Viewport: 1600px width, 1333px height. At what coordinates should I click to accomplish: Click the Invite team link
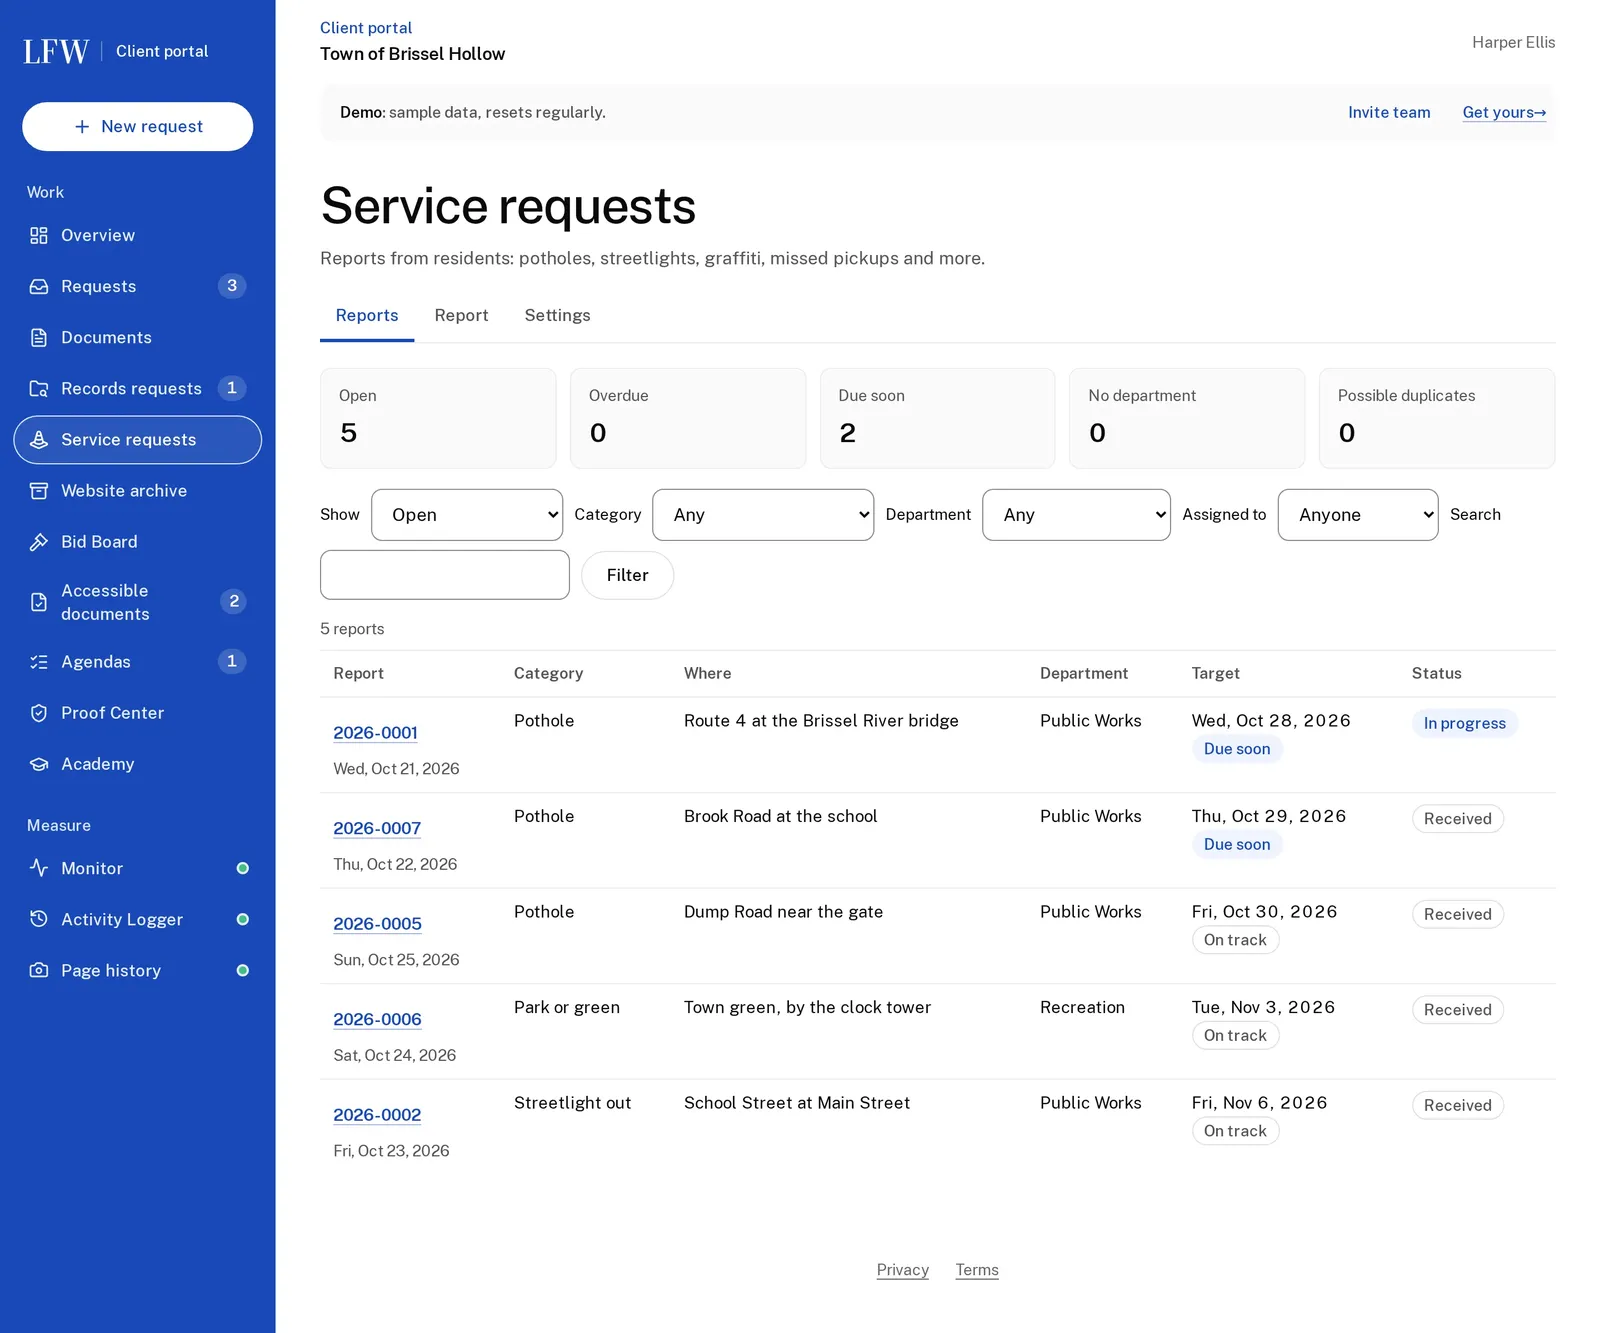1389,112
